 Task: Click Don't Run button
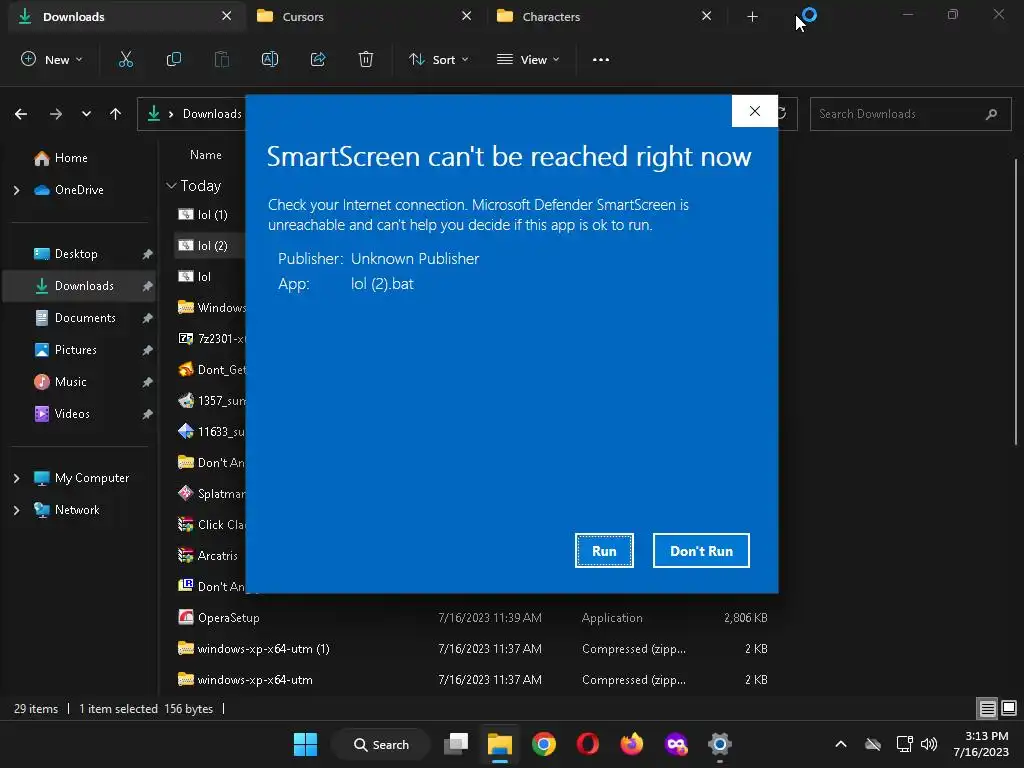701,551
